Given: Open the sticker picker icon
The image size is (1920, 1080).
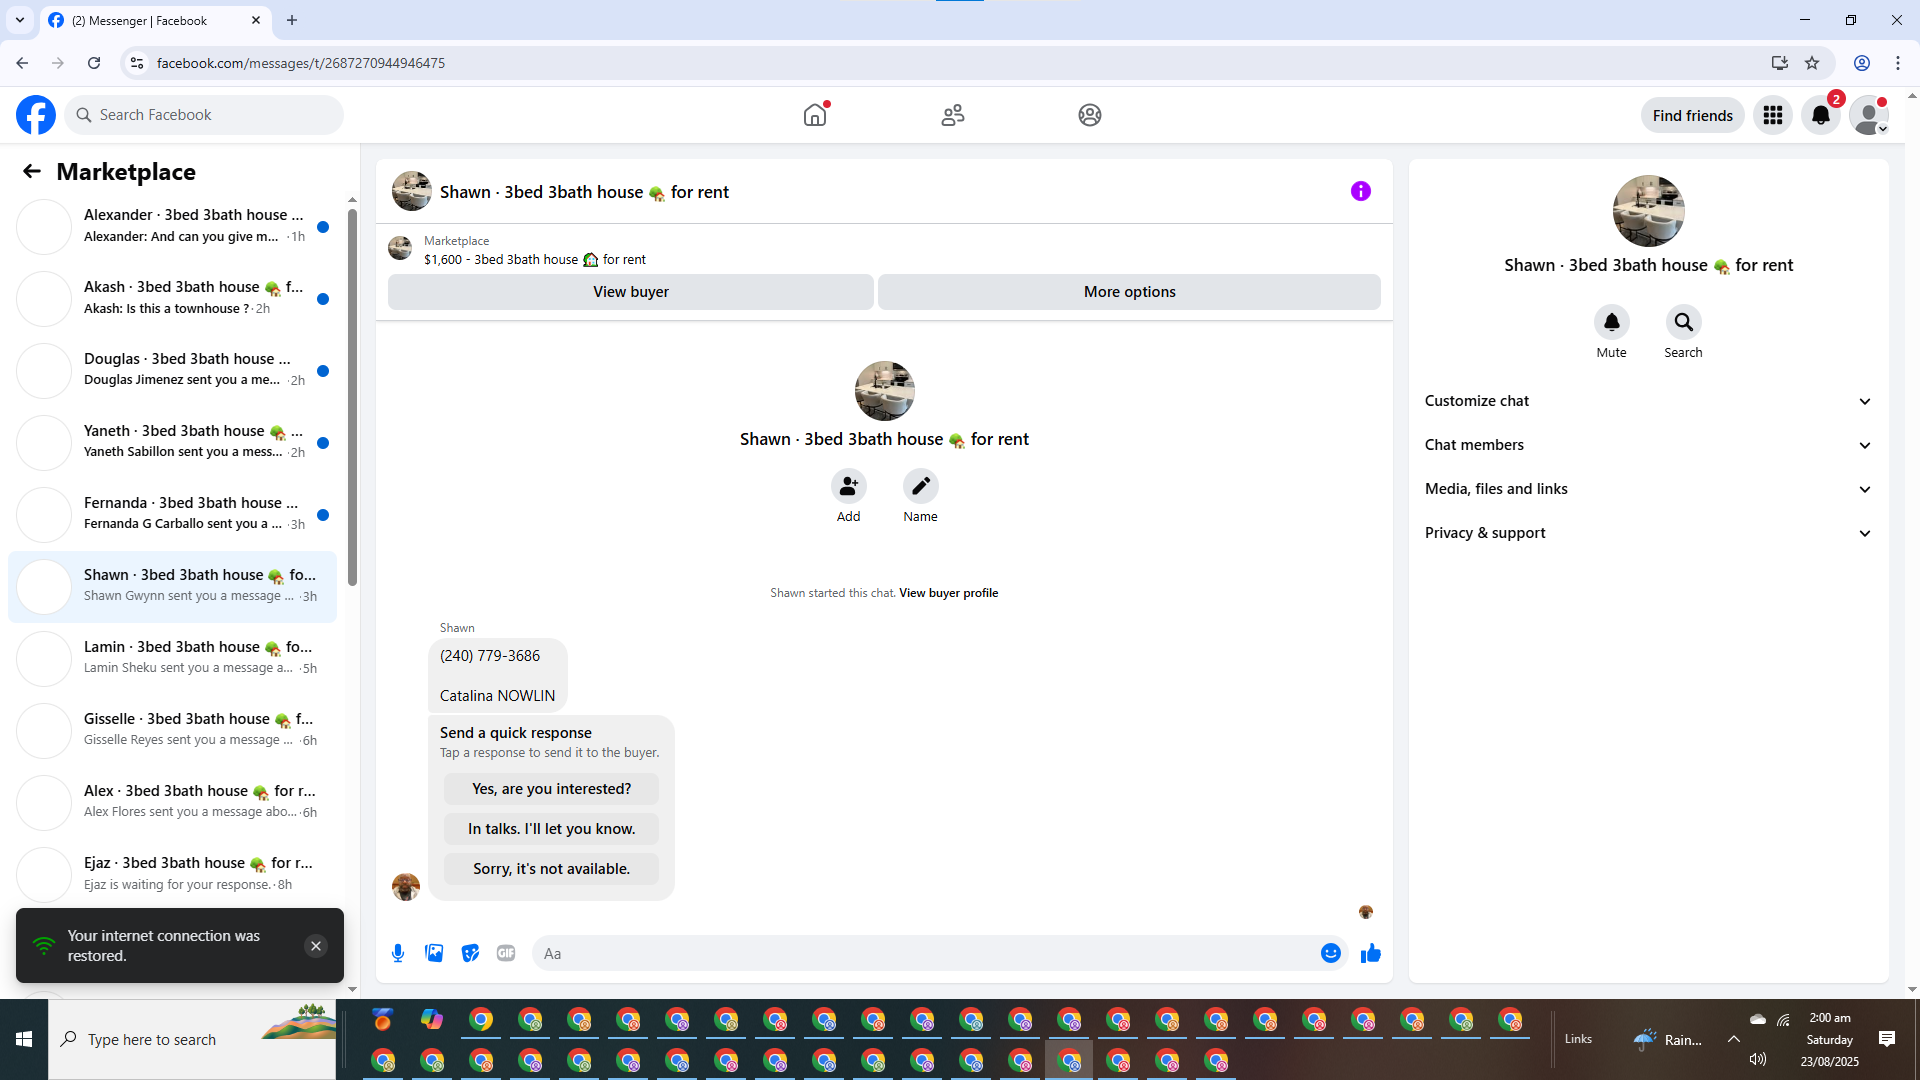Looking at the screenshot, I should point(470,953).
